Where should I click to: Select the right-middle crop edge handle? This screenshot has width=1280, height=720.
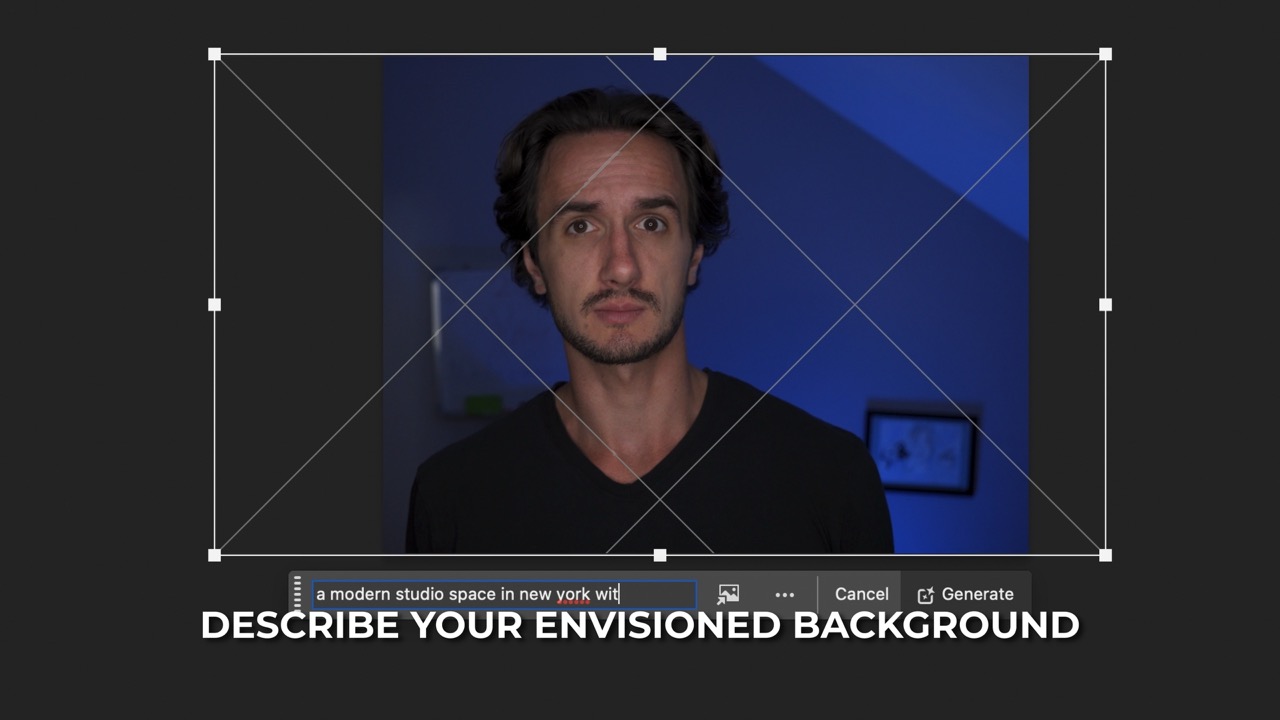(1105, 305)
